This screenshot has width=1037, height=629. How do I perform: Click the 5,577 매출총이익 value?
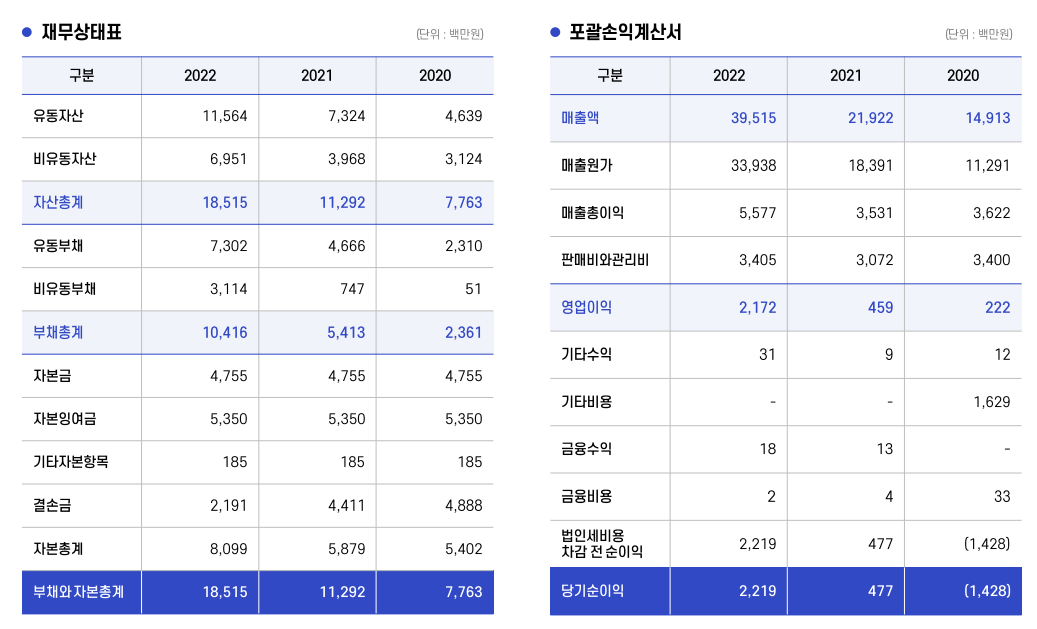click(757, 213)
